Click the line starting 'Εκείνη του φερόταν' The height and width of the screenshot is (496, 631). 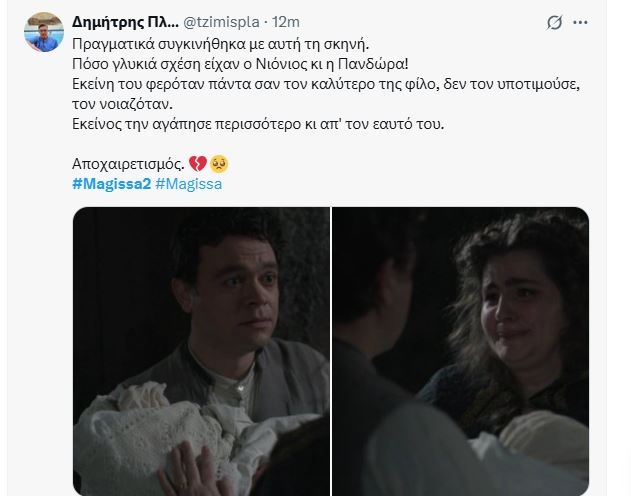[x=326, y=84]
